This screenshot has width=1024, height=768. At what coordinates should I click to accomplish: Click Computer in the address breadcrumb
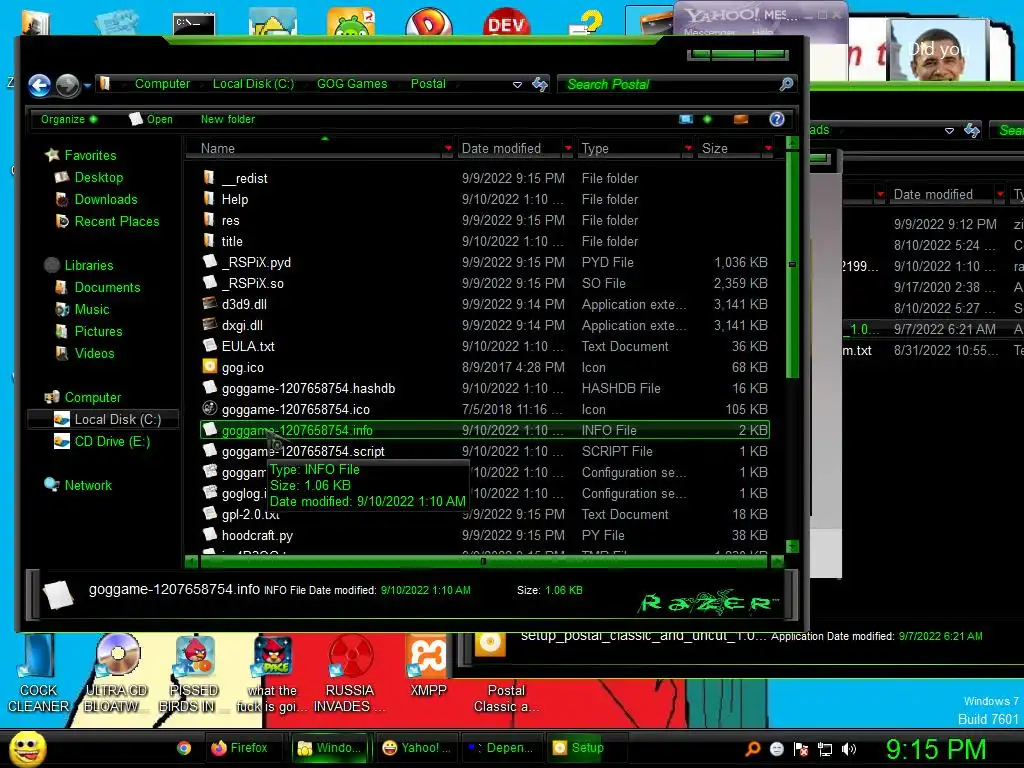pyautogui.click(x=162, y=84)
